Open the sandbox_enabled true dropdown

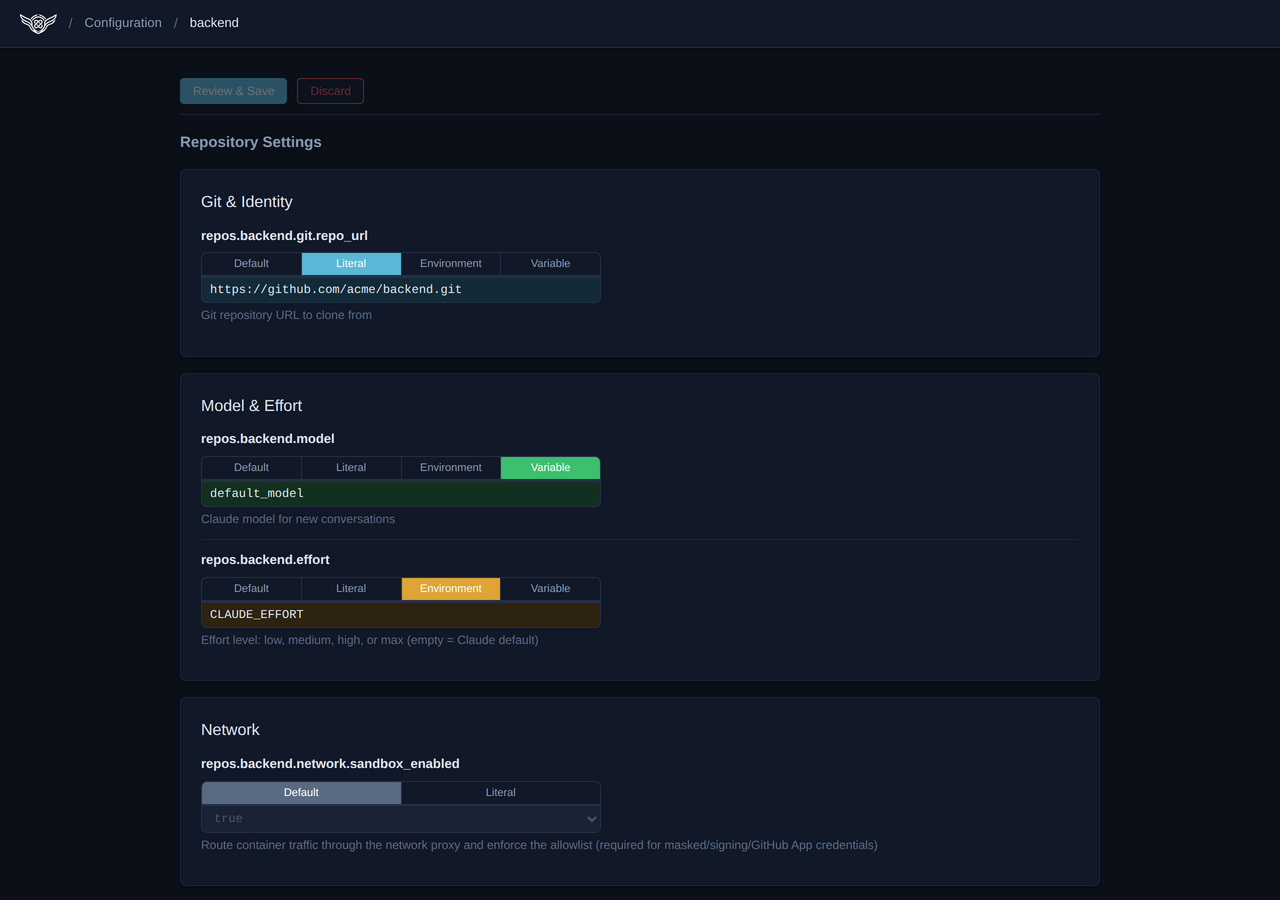(400, 819)
